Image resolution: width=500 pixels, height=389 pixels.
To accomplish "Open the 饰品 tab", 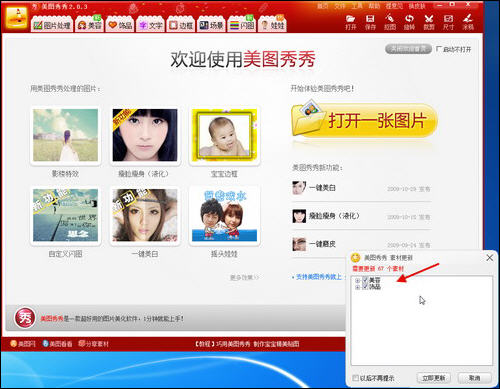I will pyautogui.click(x=120, y=25).
